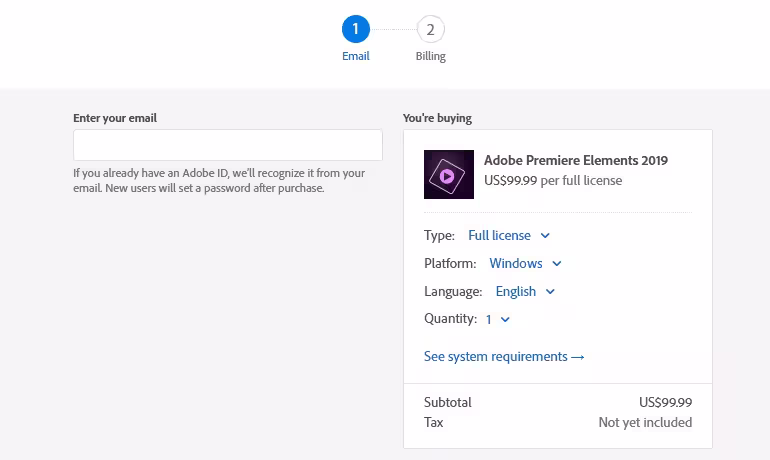Click the "Enter your email" label

click(115, 118)
